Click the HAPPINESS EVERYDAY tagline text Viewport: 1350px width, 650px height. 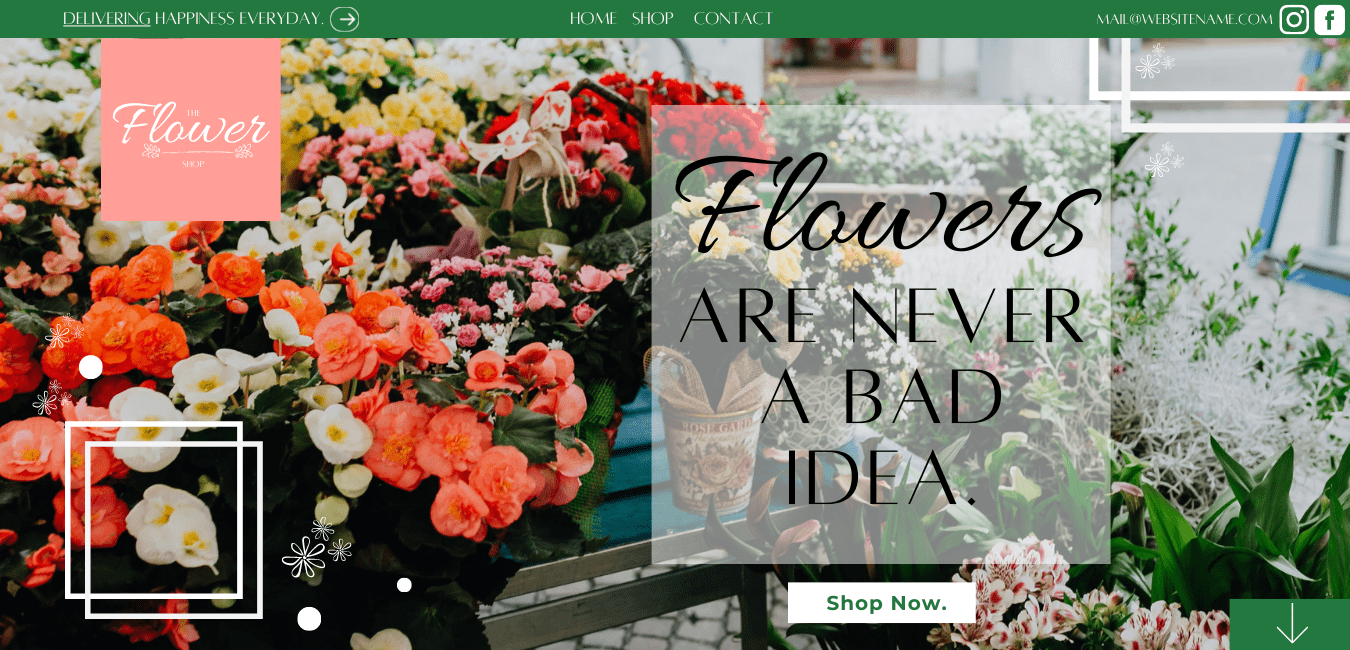point(239,19)
